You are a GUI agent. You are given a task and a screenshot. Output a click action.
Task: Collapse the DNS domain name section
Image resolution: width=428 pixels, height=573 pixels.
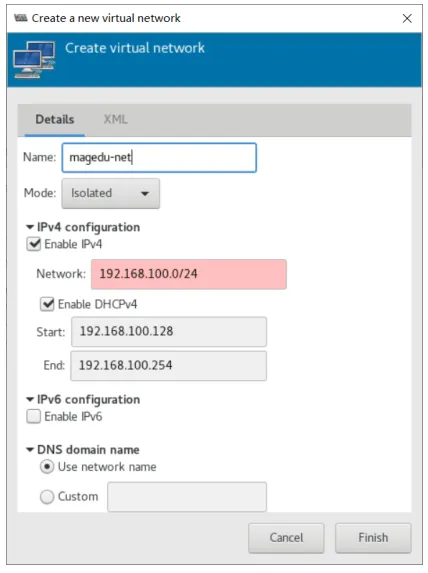[x=30, y=449]
